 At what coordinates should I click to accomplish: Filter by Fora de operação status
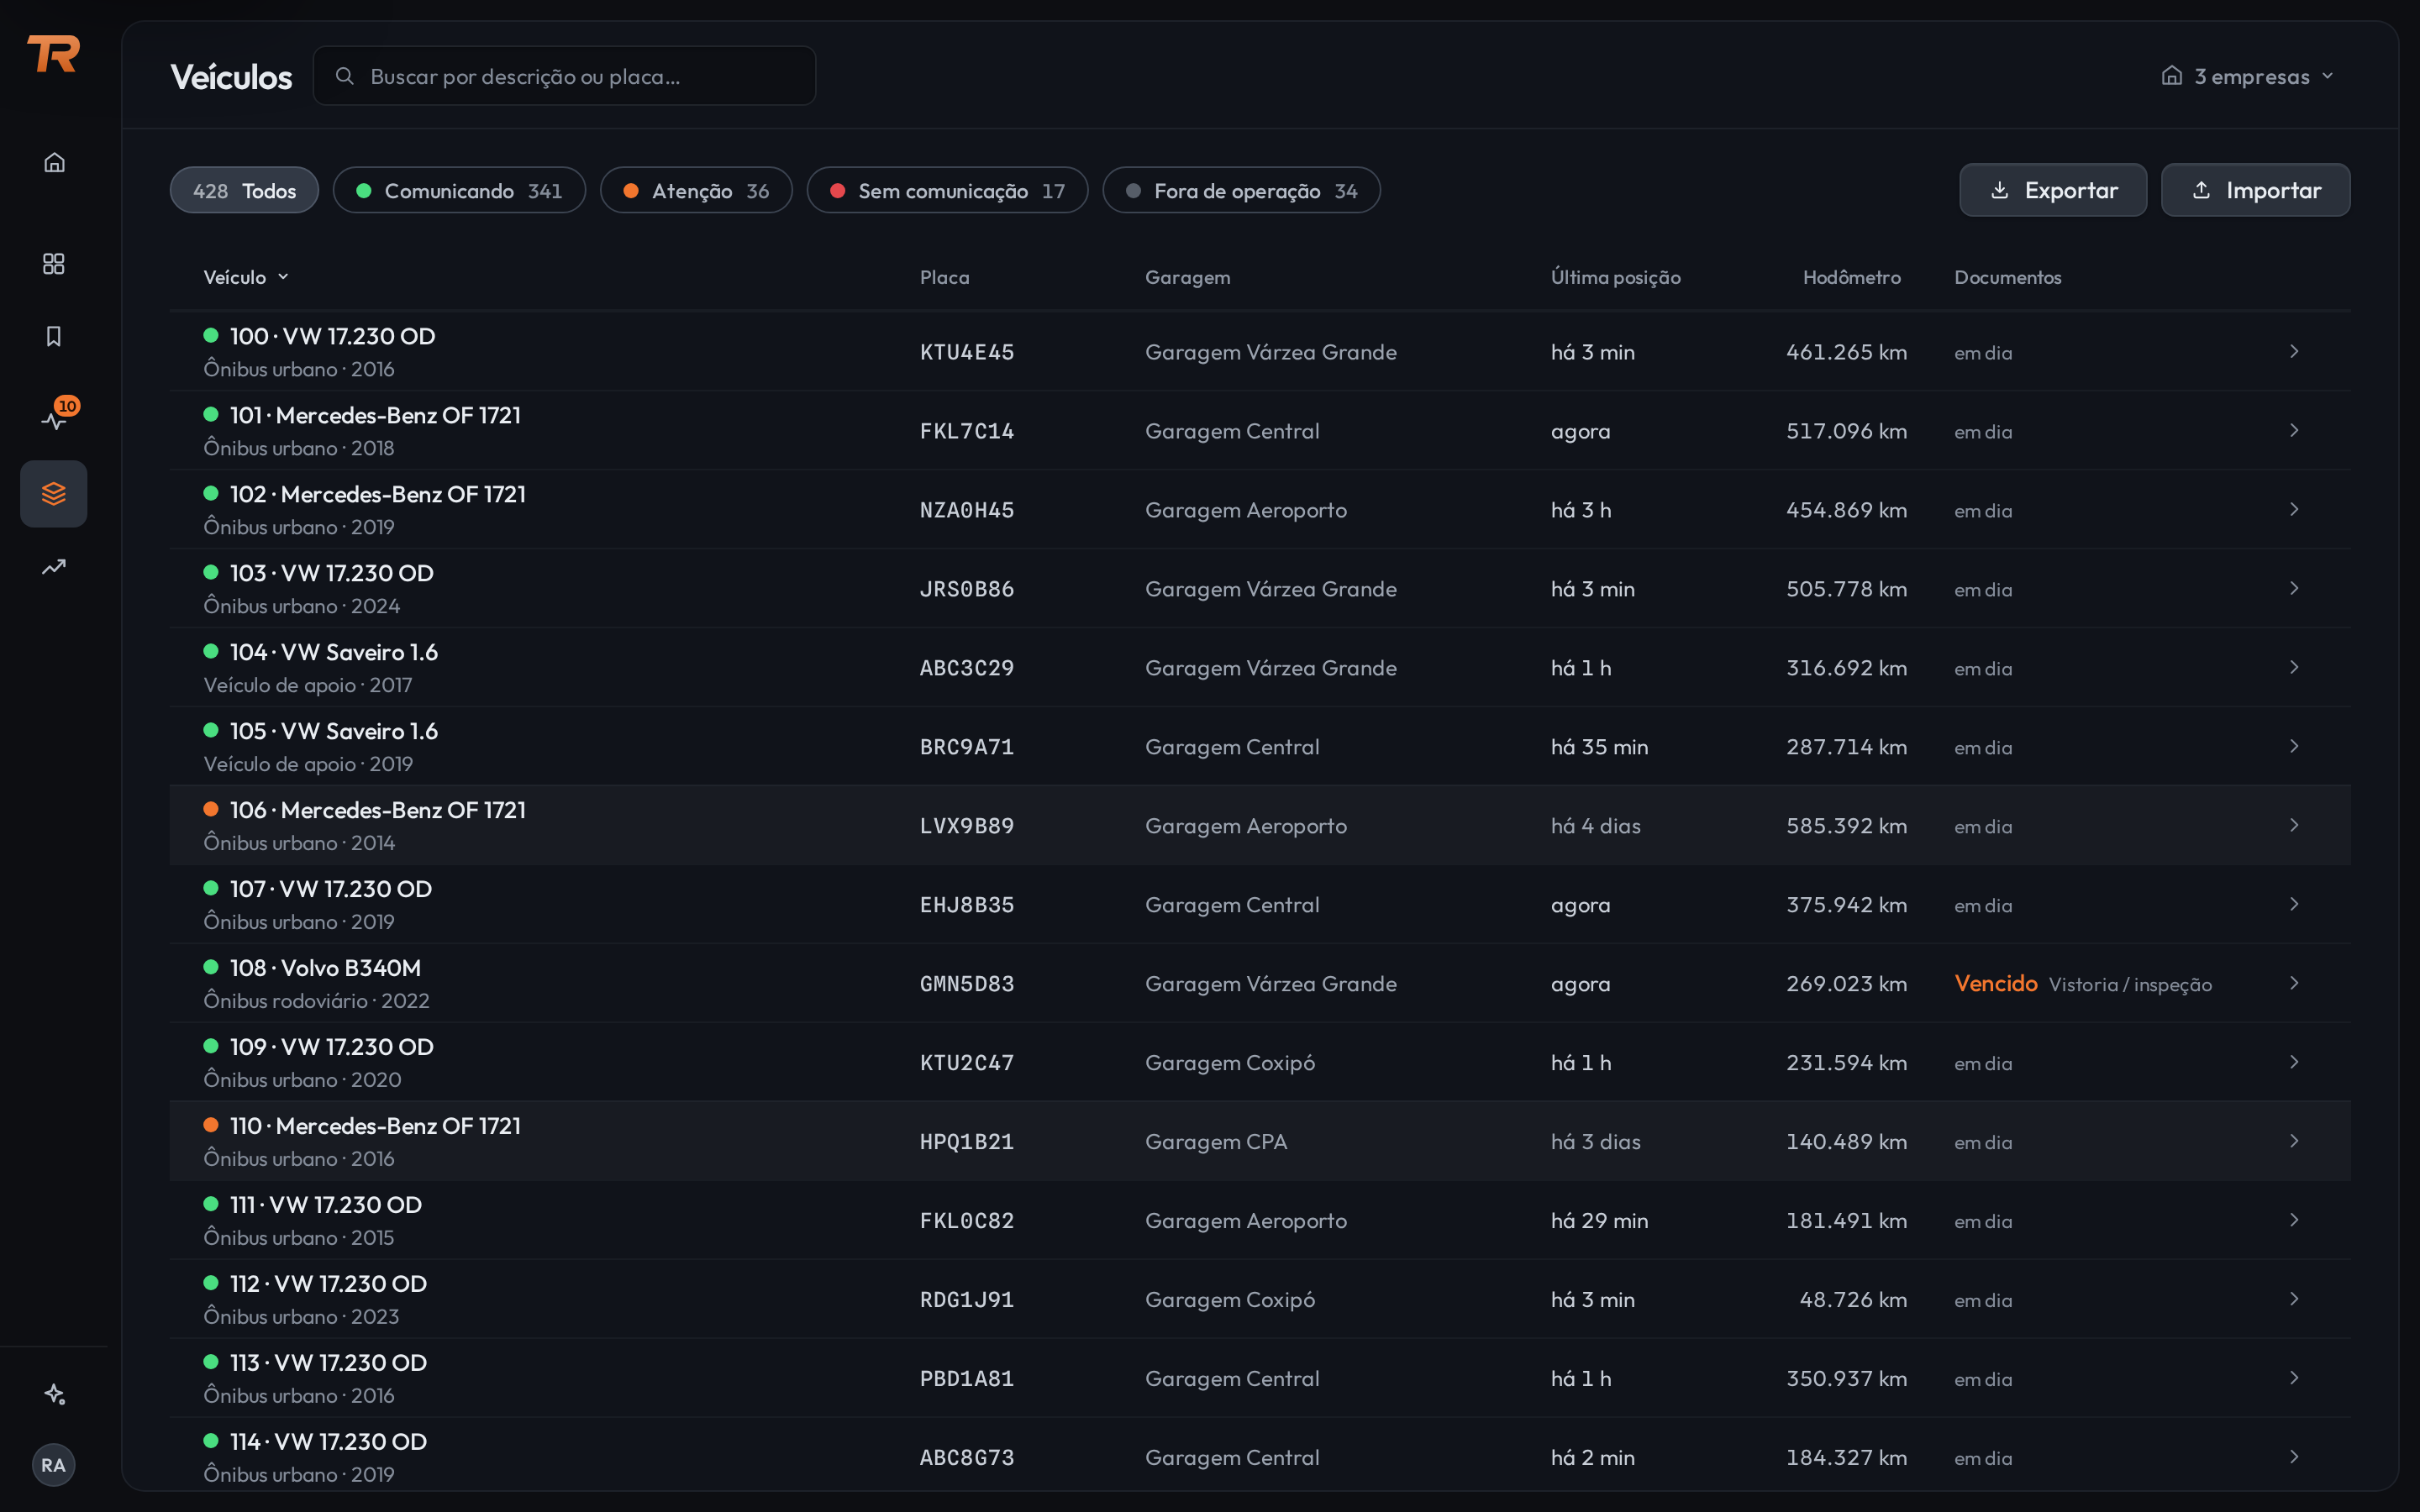tap(1241, 190)
